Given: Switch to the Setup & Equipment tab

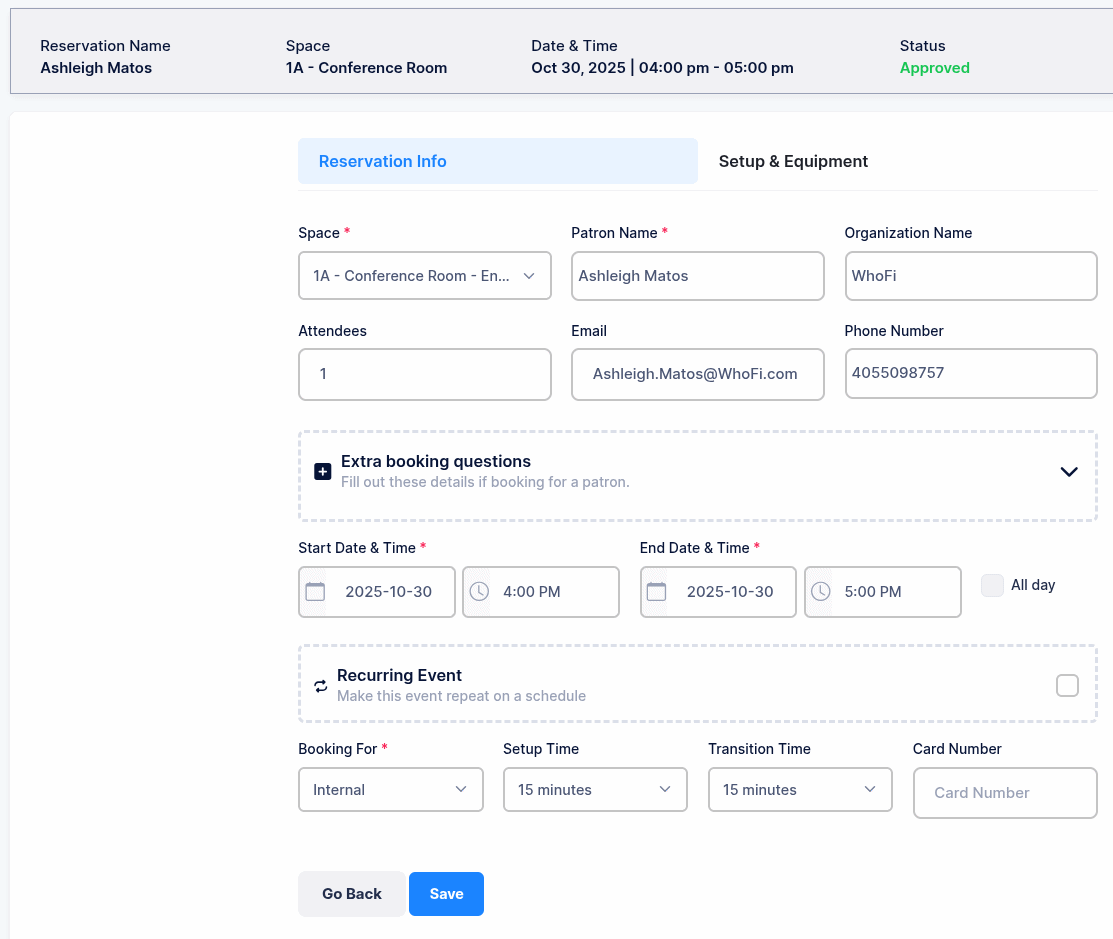Looking at the screenshot, I should pyautogui.click(x=793, y=162).
